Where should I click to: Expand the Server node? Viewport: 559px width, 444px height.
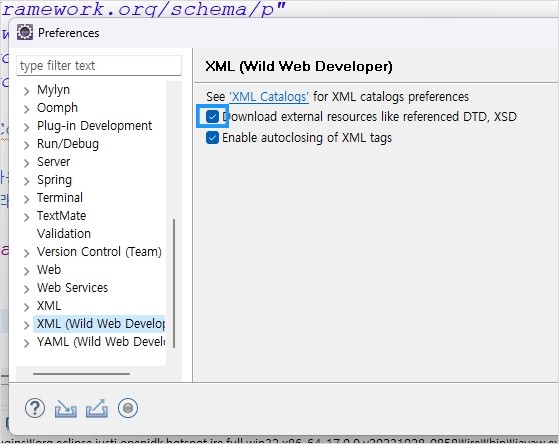pyautogui.click(x=26, y=163)
